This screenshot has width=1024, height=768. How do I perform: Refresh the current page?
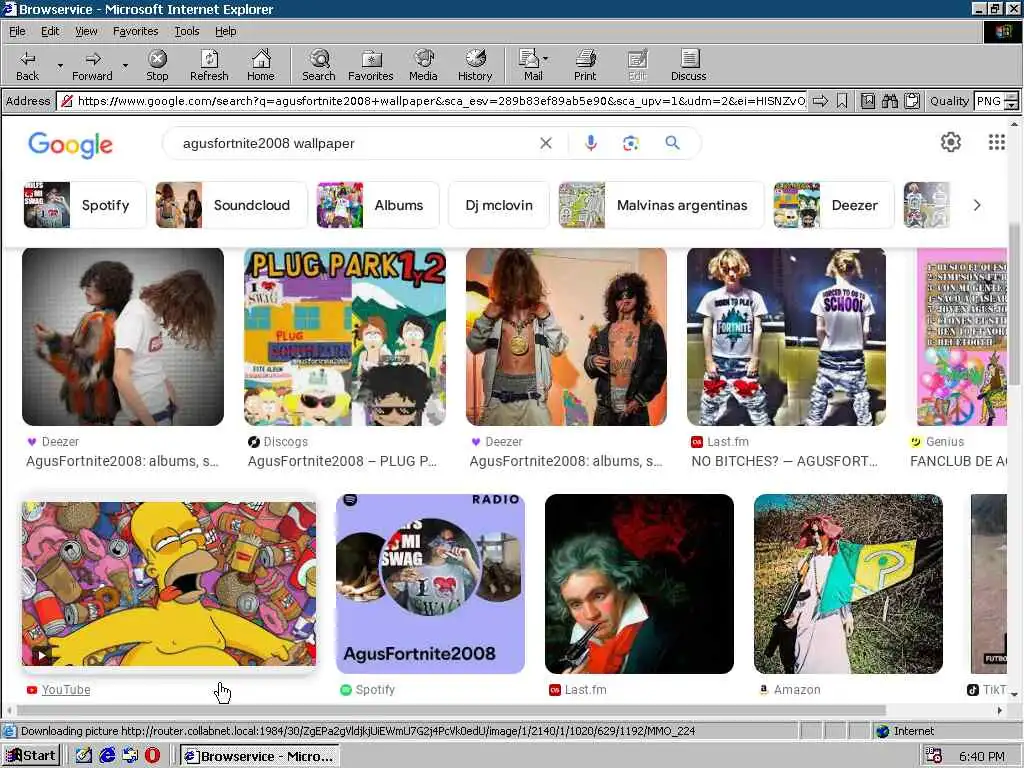(x=209, y=65)
